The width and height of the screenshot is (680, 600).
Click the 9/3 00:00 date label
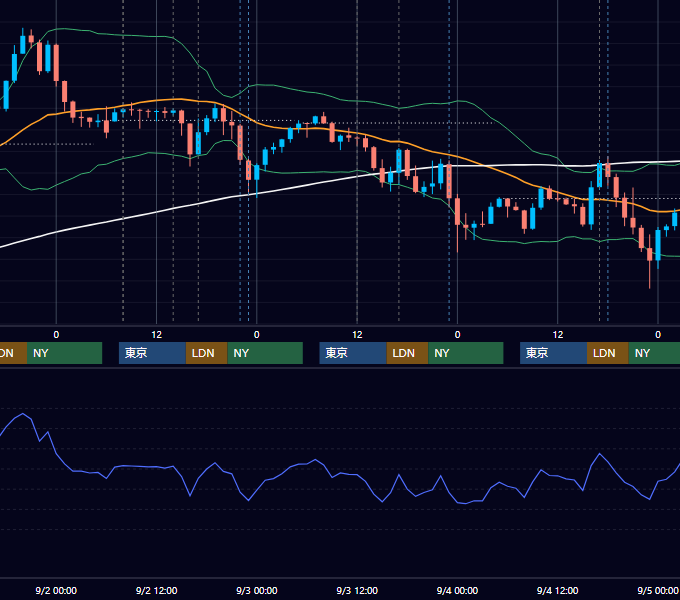[x=257, y=590]
